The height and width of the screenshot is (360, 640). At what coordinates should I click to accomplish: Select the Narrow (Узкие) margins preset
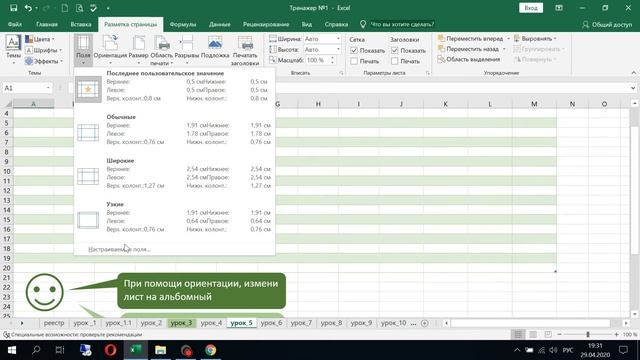tap(174, 217)
